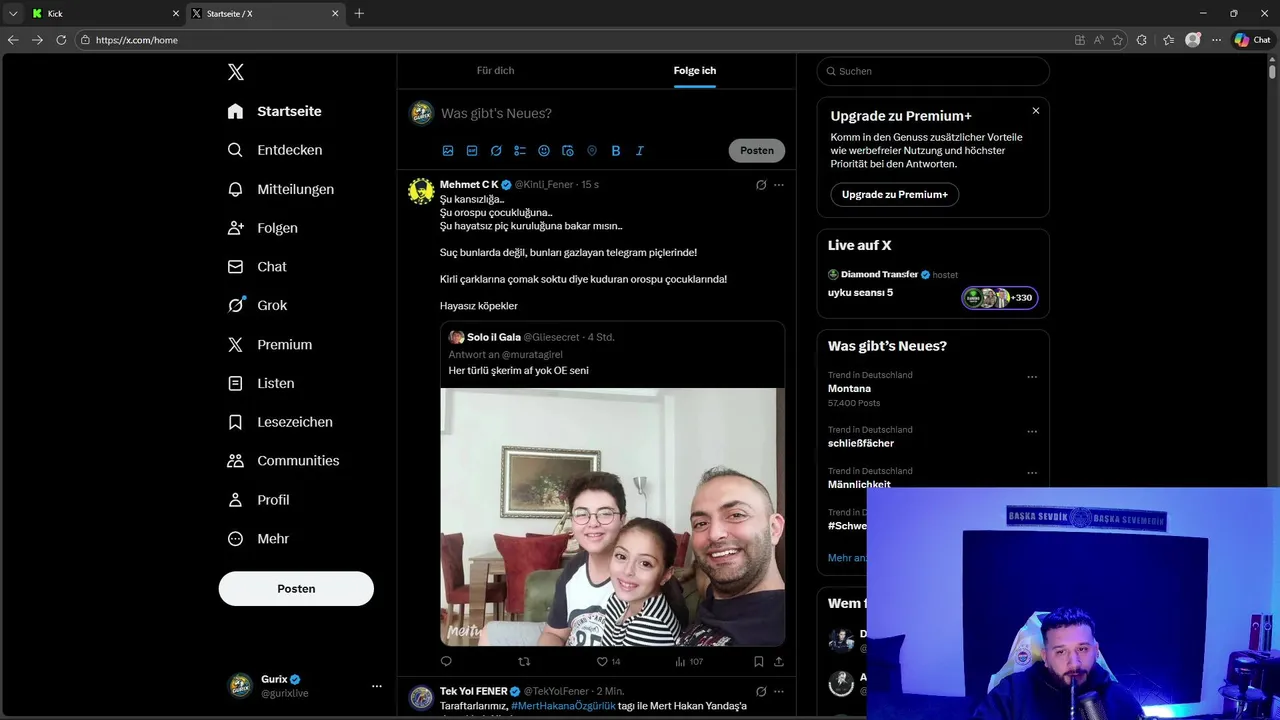Open browser tab list dropdown arrow

point(13,13)
